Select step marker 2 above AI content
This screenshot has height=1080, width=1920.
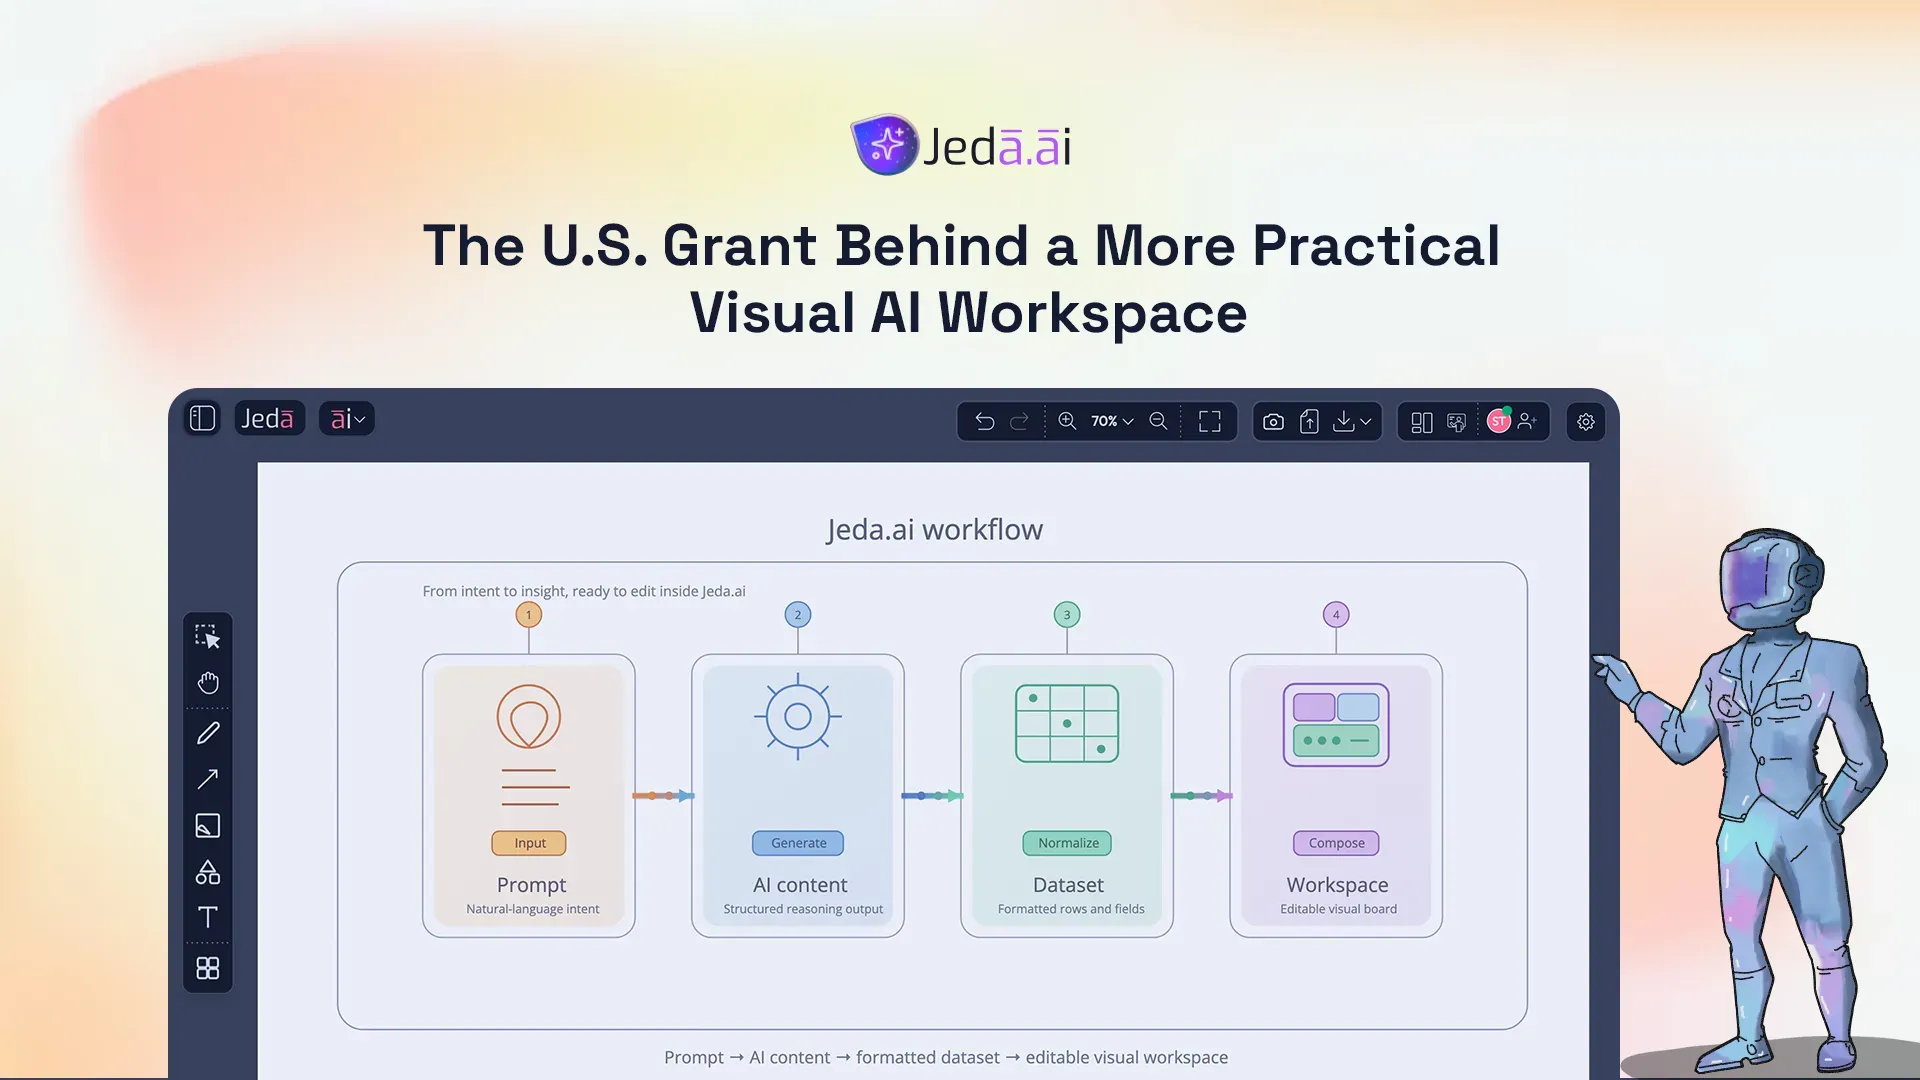click(798, 615)
